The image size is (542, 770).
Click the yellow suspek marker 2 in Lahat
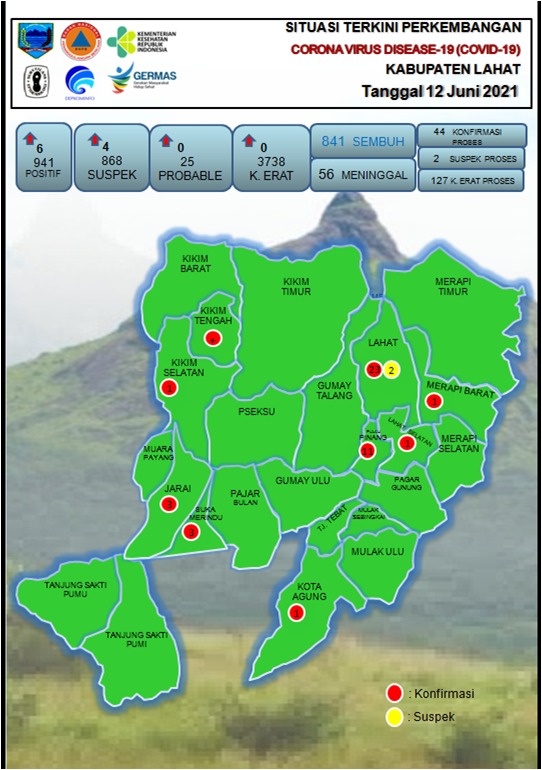point(391,370)
